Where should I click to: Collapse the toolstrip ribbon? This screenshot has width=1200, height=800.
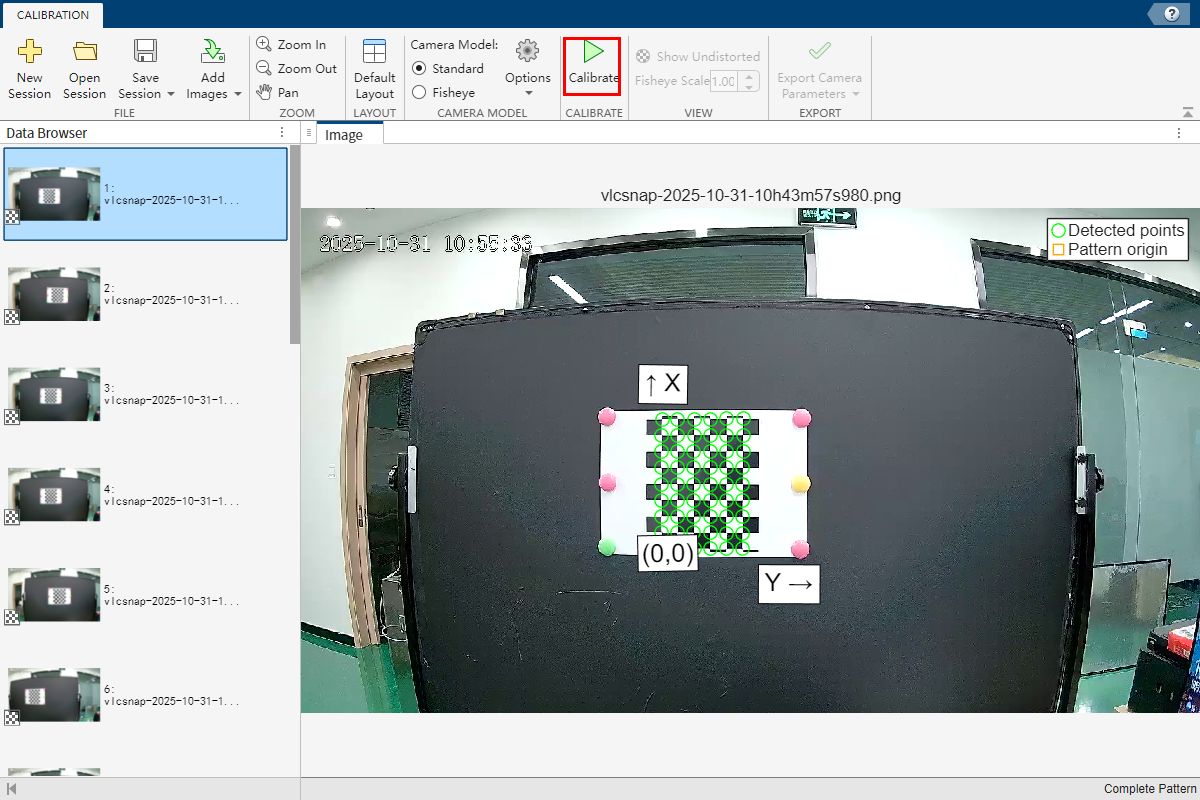(x=1187, y=112)
